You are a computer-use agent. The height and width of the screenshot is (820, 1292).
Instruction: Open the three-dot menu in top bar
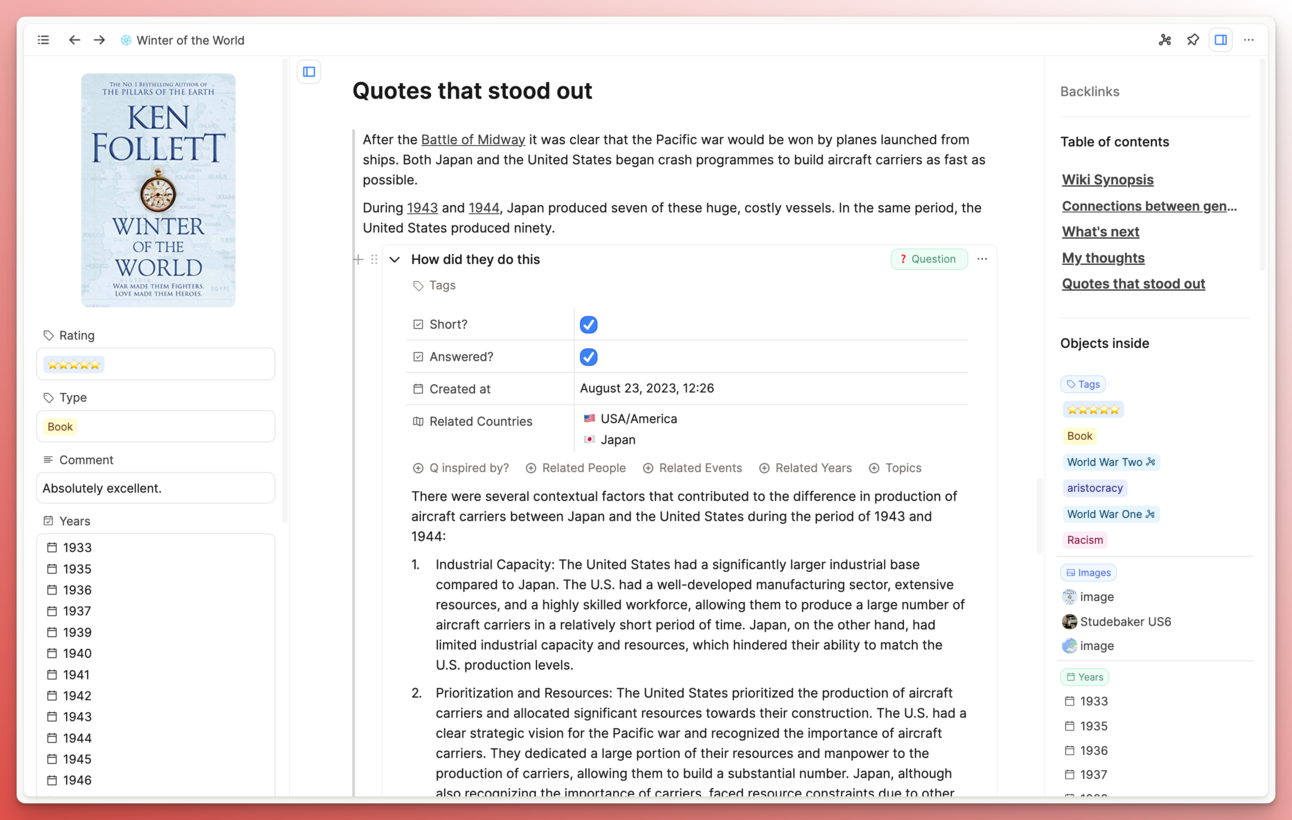(x=1249, y=40)
